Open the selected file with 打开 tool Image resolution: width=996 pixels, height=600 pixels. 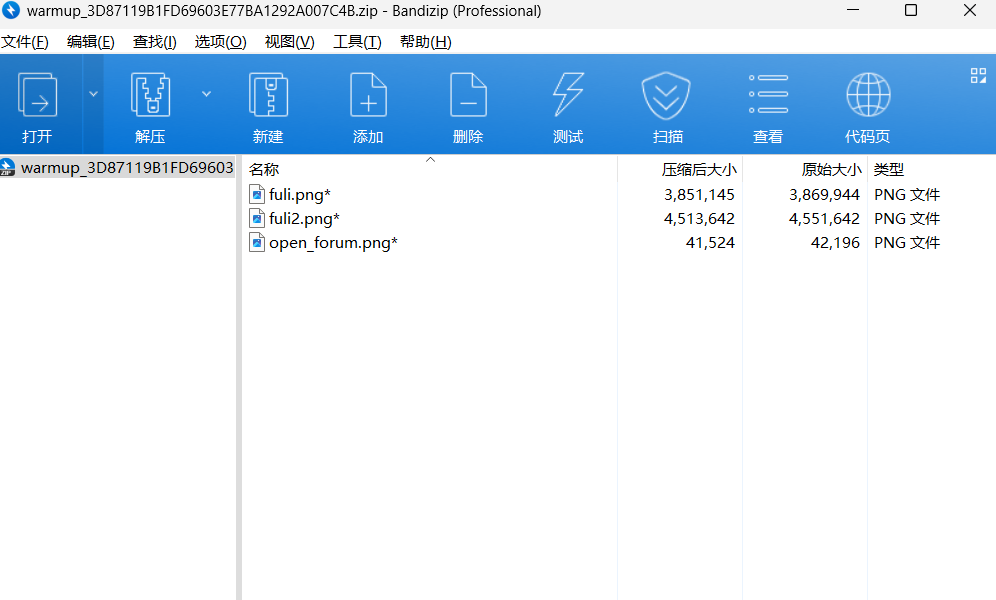38,104
